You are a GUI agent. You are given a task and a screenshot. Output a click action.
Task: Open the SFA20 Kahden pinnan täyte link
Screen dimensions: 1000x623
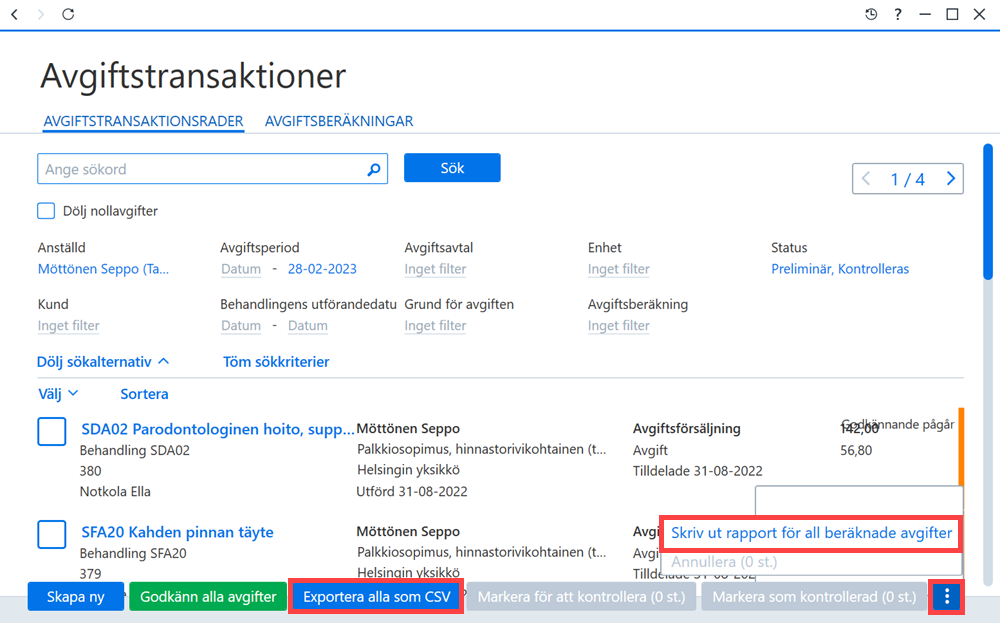tap(177, 532)
